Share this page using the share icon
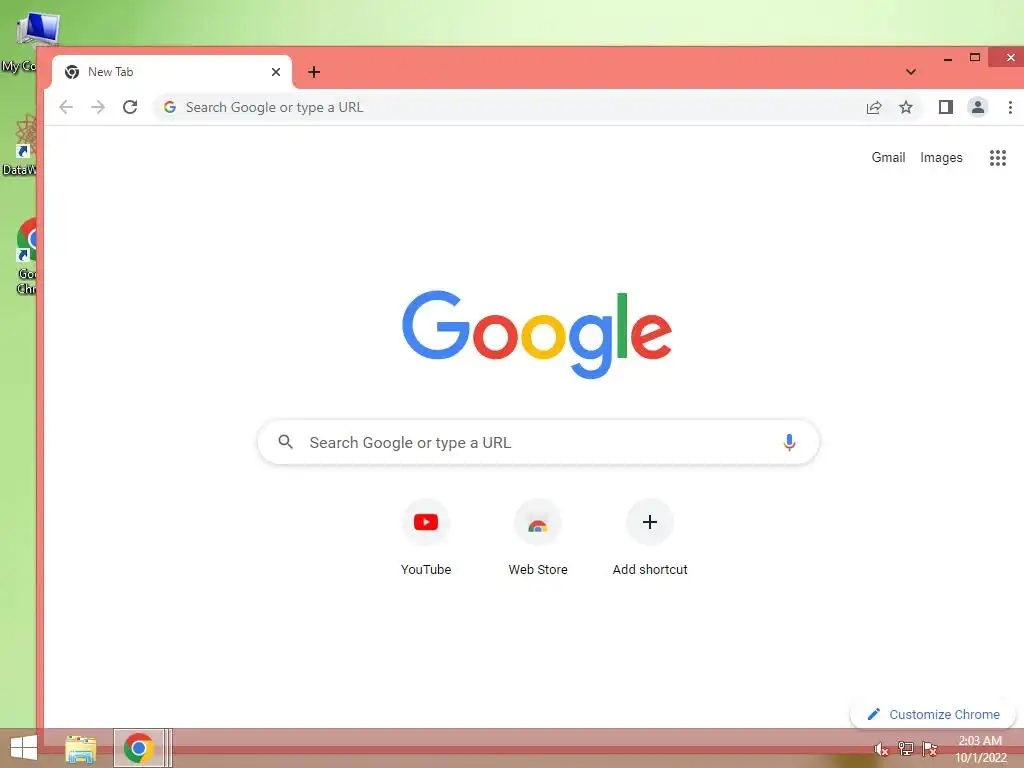The image size is (1024, 768). [x=874, y=107]
